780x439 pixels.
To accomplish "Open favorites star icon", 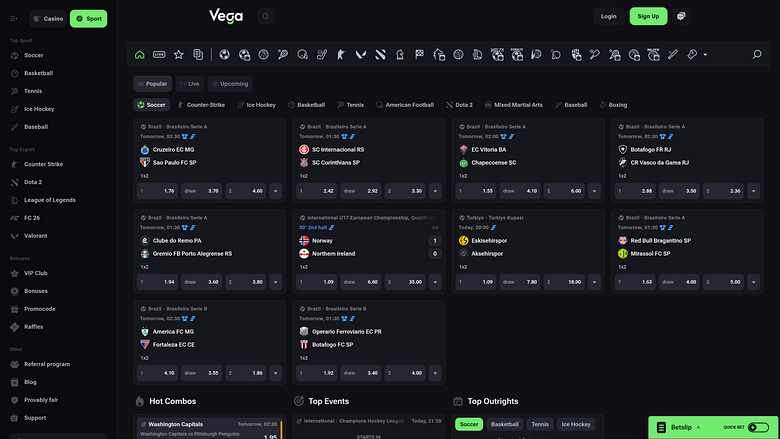I will click(x=179, y=55).
